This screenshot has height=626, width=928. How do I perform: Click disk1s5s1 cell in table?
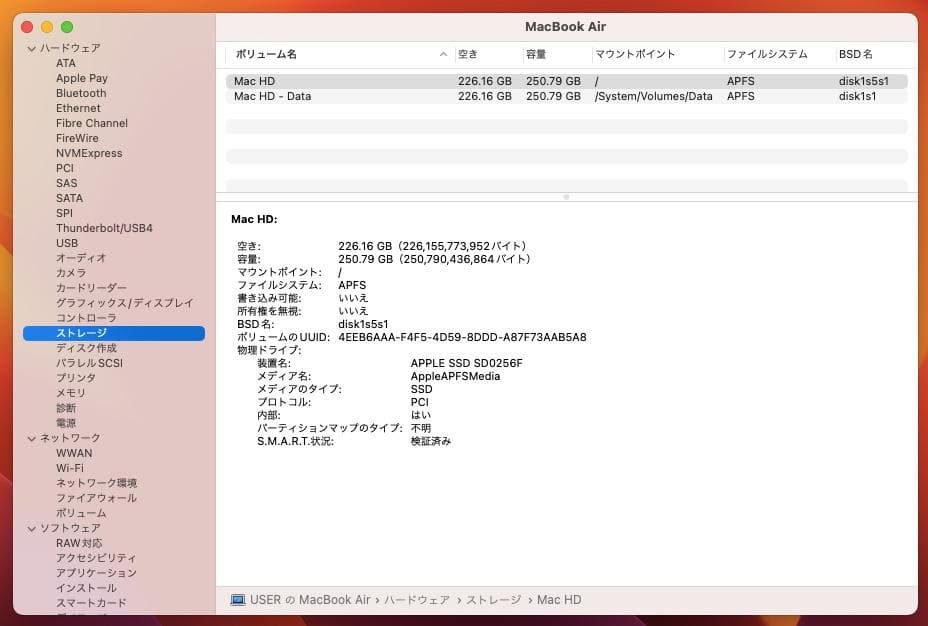(863, 81)
